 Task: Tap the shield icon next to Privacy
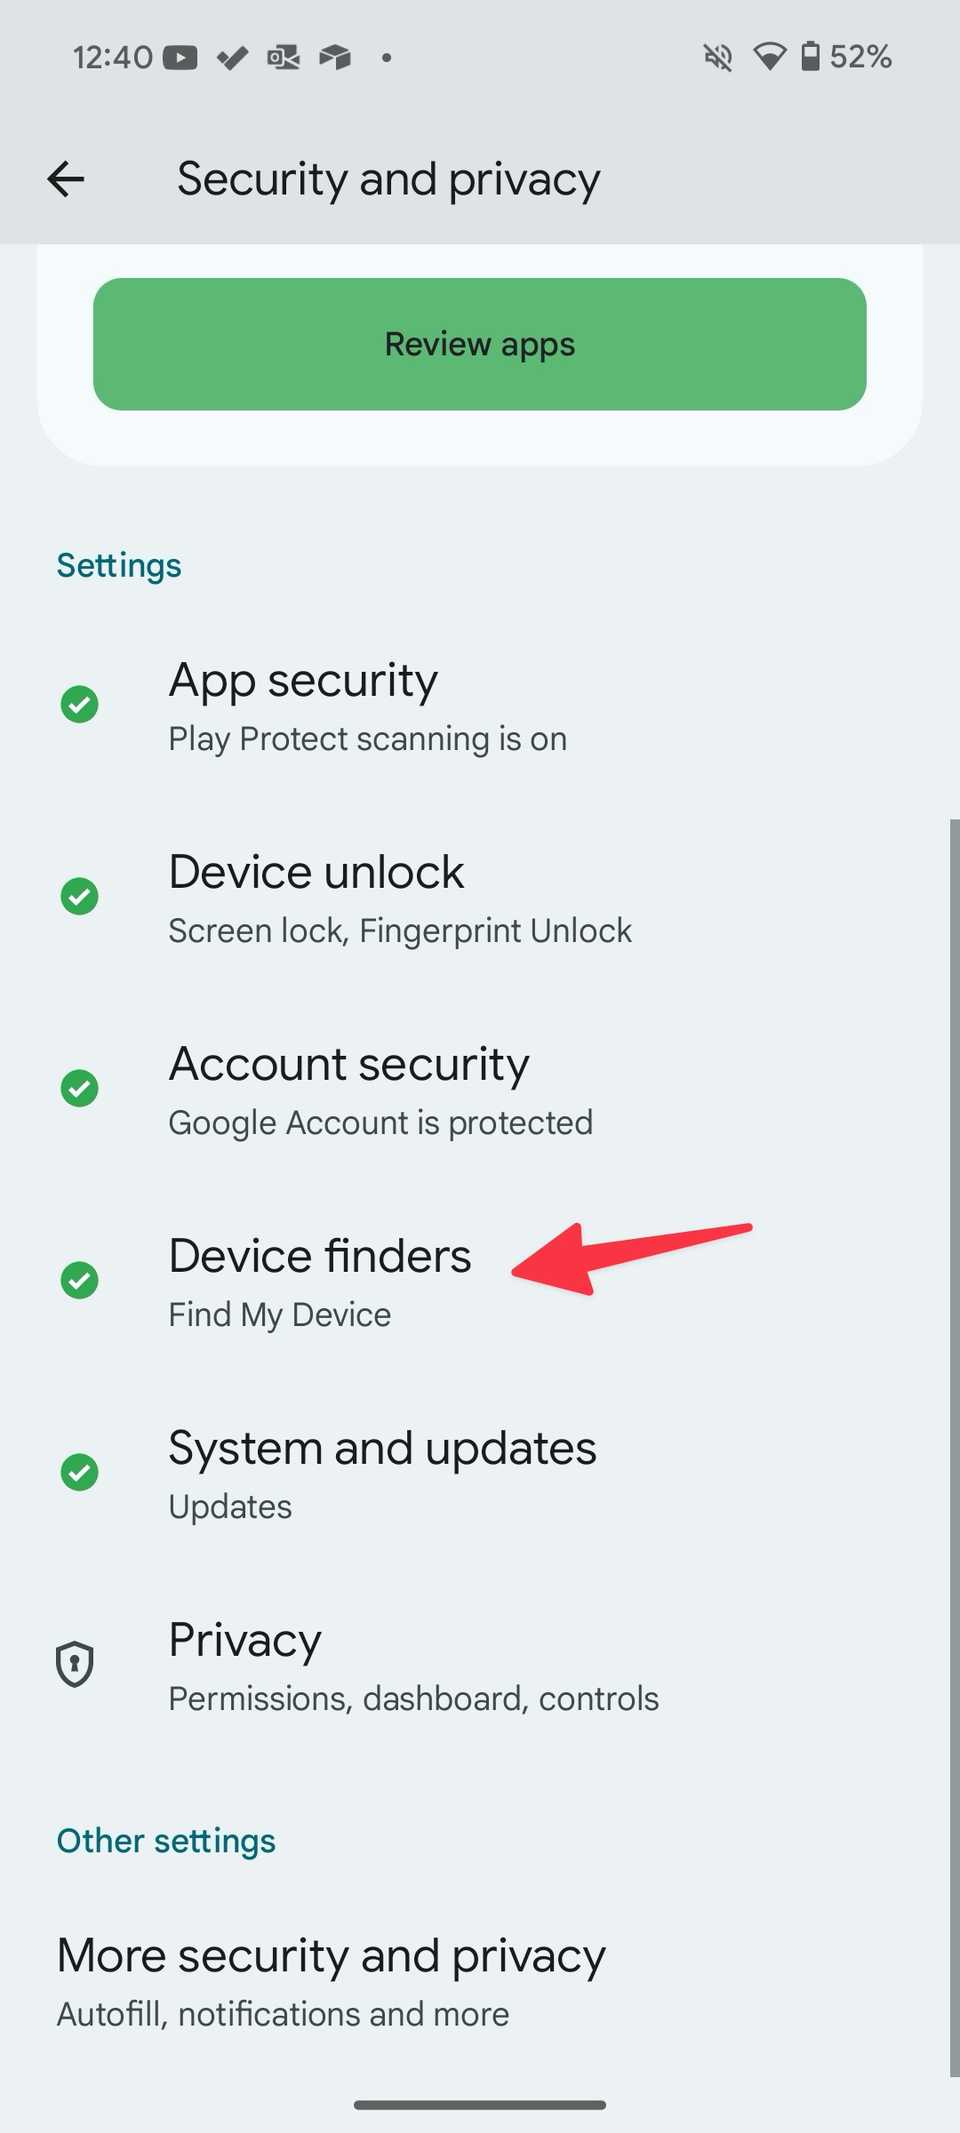tap(74, 1663)
